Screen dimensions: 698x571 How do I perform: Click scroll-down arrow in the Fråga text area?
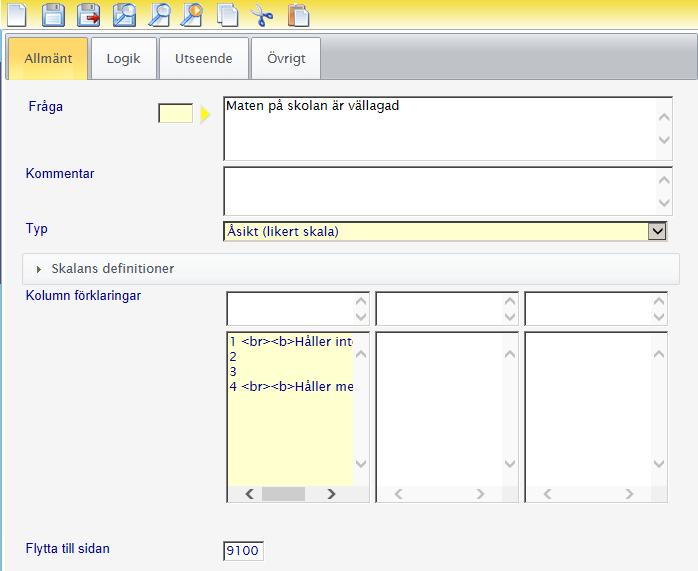[664, 140]
